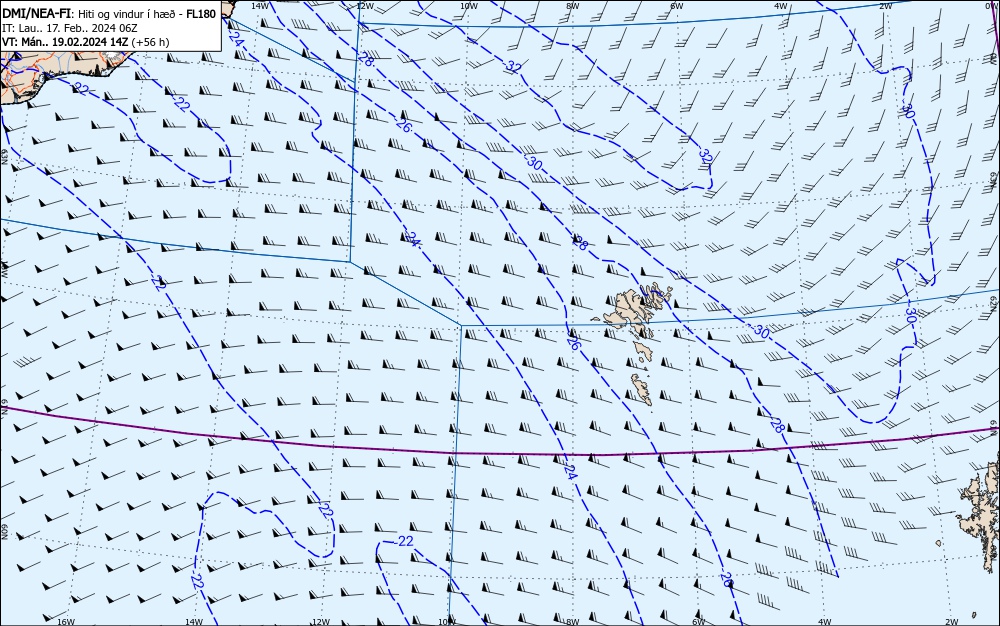Click the '60N' latitude label on left edge
The image size is (1000, 626).
pos(4,532)
